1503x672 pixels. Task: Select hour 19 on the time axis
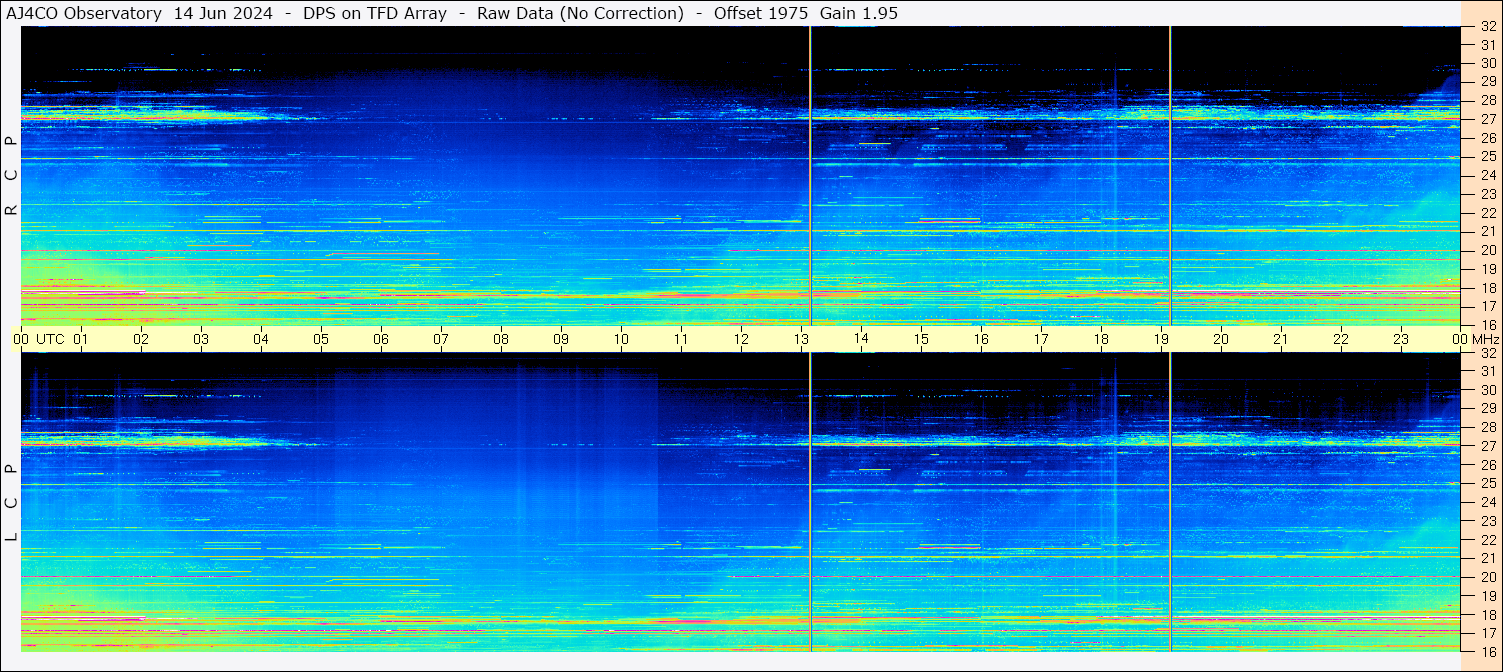pyautogui.click(x=1161, y=339)
